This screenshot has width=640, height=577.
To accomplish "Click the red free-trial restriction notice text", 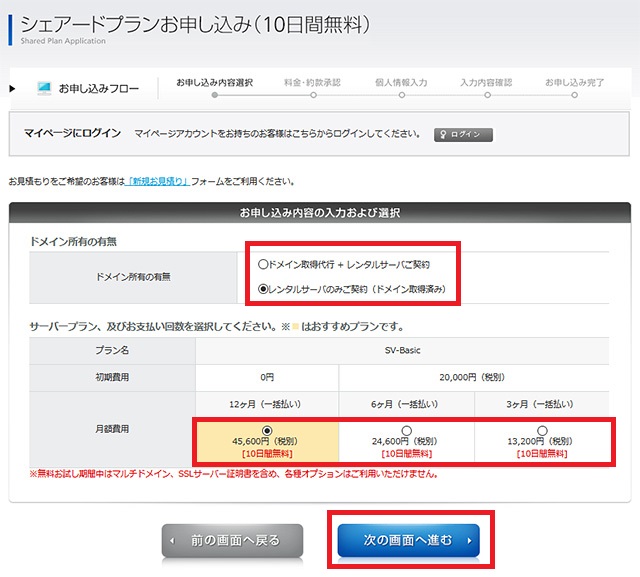I will click(x=234, y=474).
